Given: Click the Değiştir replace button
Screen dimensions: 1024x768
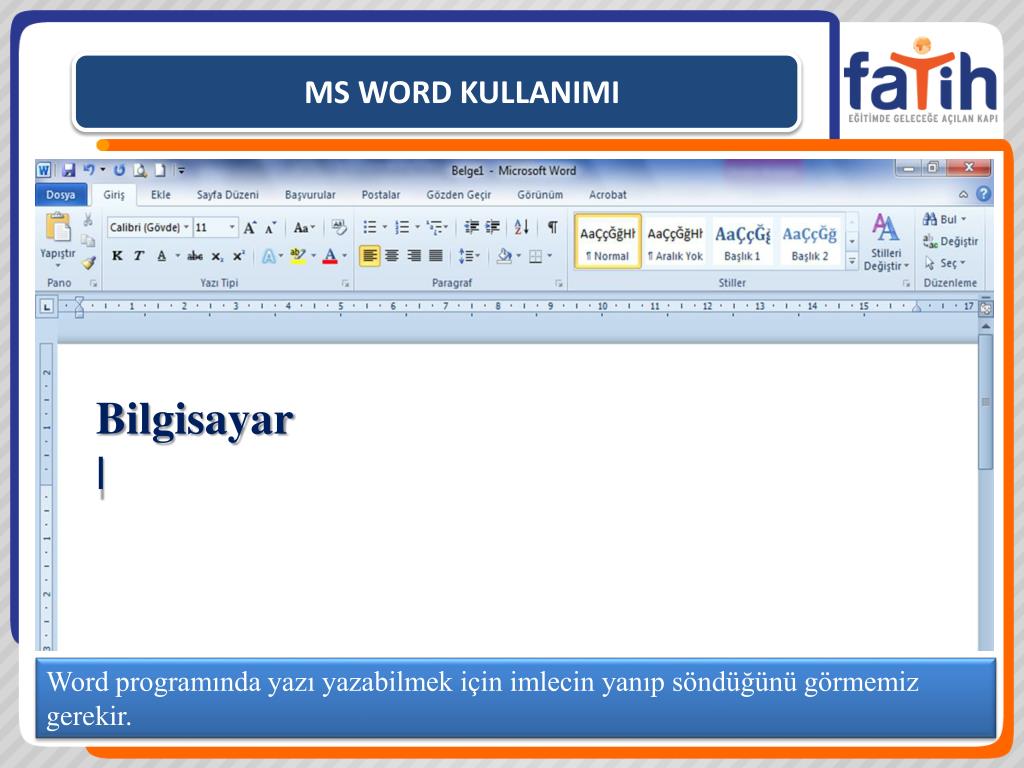Looking at the screenshot, I should [x=951, y=242].
